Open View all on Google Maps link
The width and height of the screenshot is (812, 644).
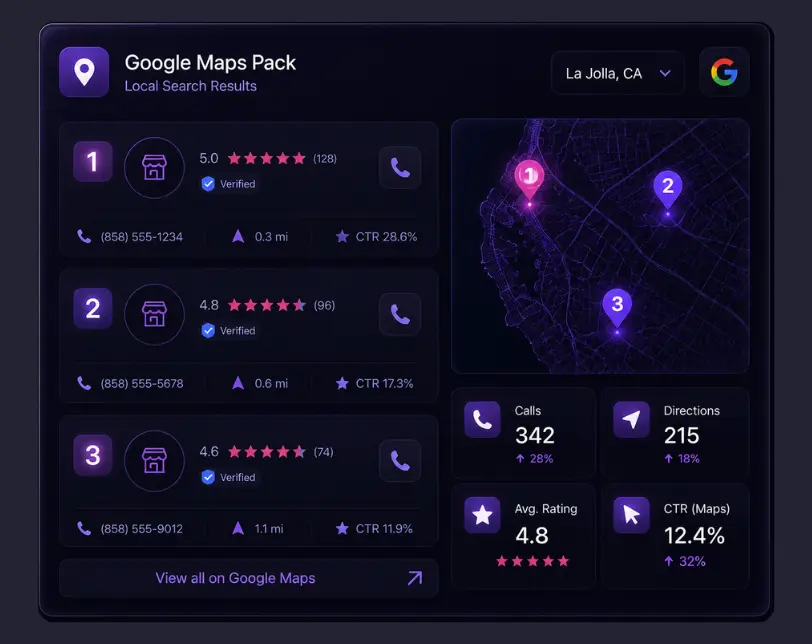[x=249, y=578]
